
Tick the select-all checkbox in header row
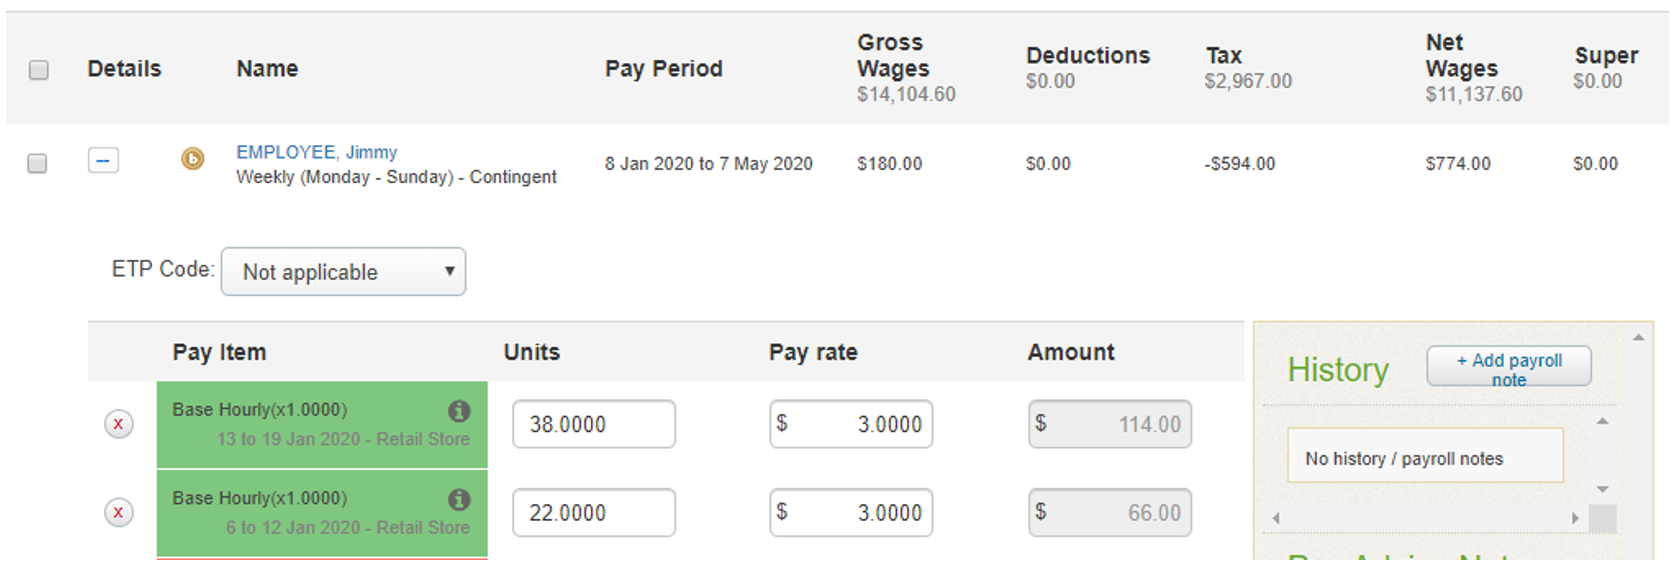(39, 69)
